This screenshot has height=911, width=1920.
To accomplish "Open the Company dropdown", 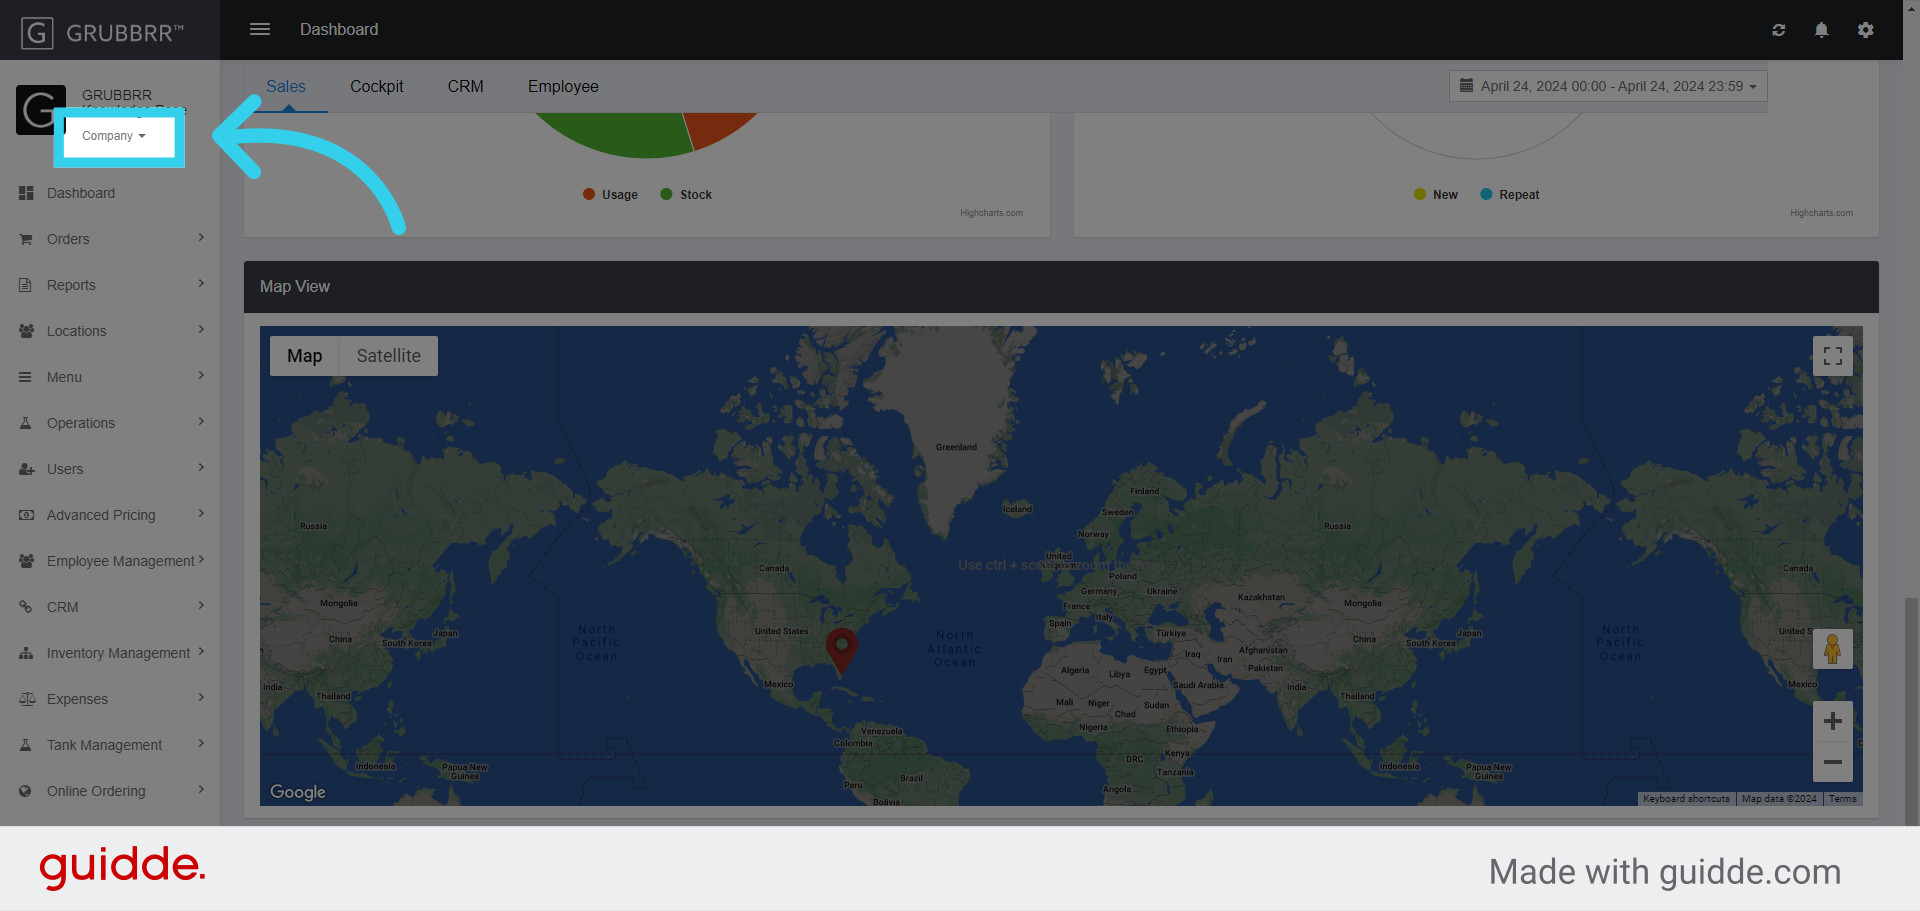I will pos(114,136).
